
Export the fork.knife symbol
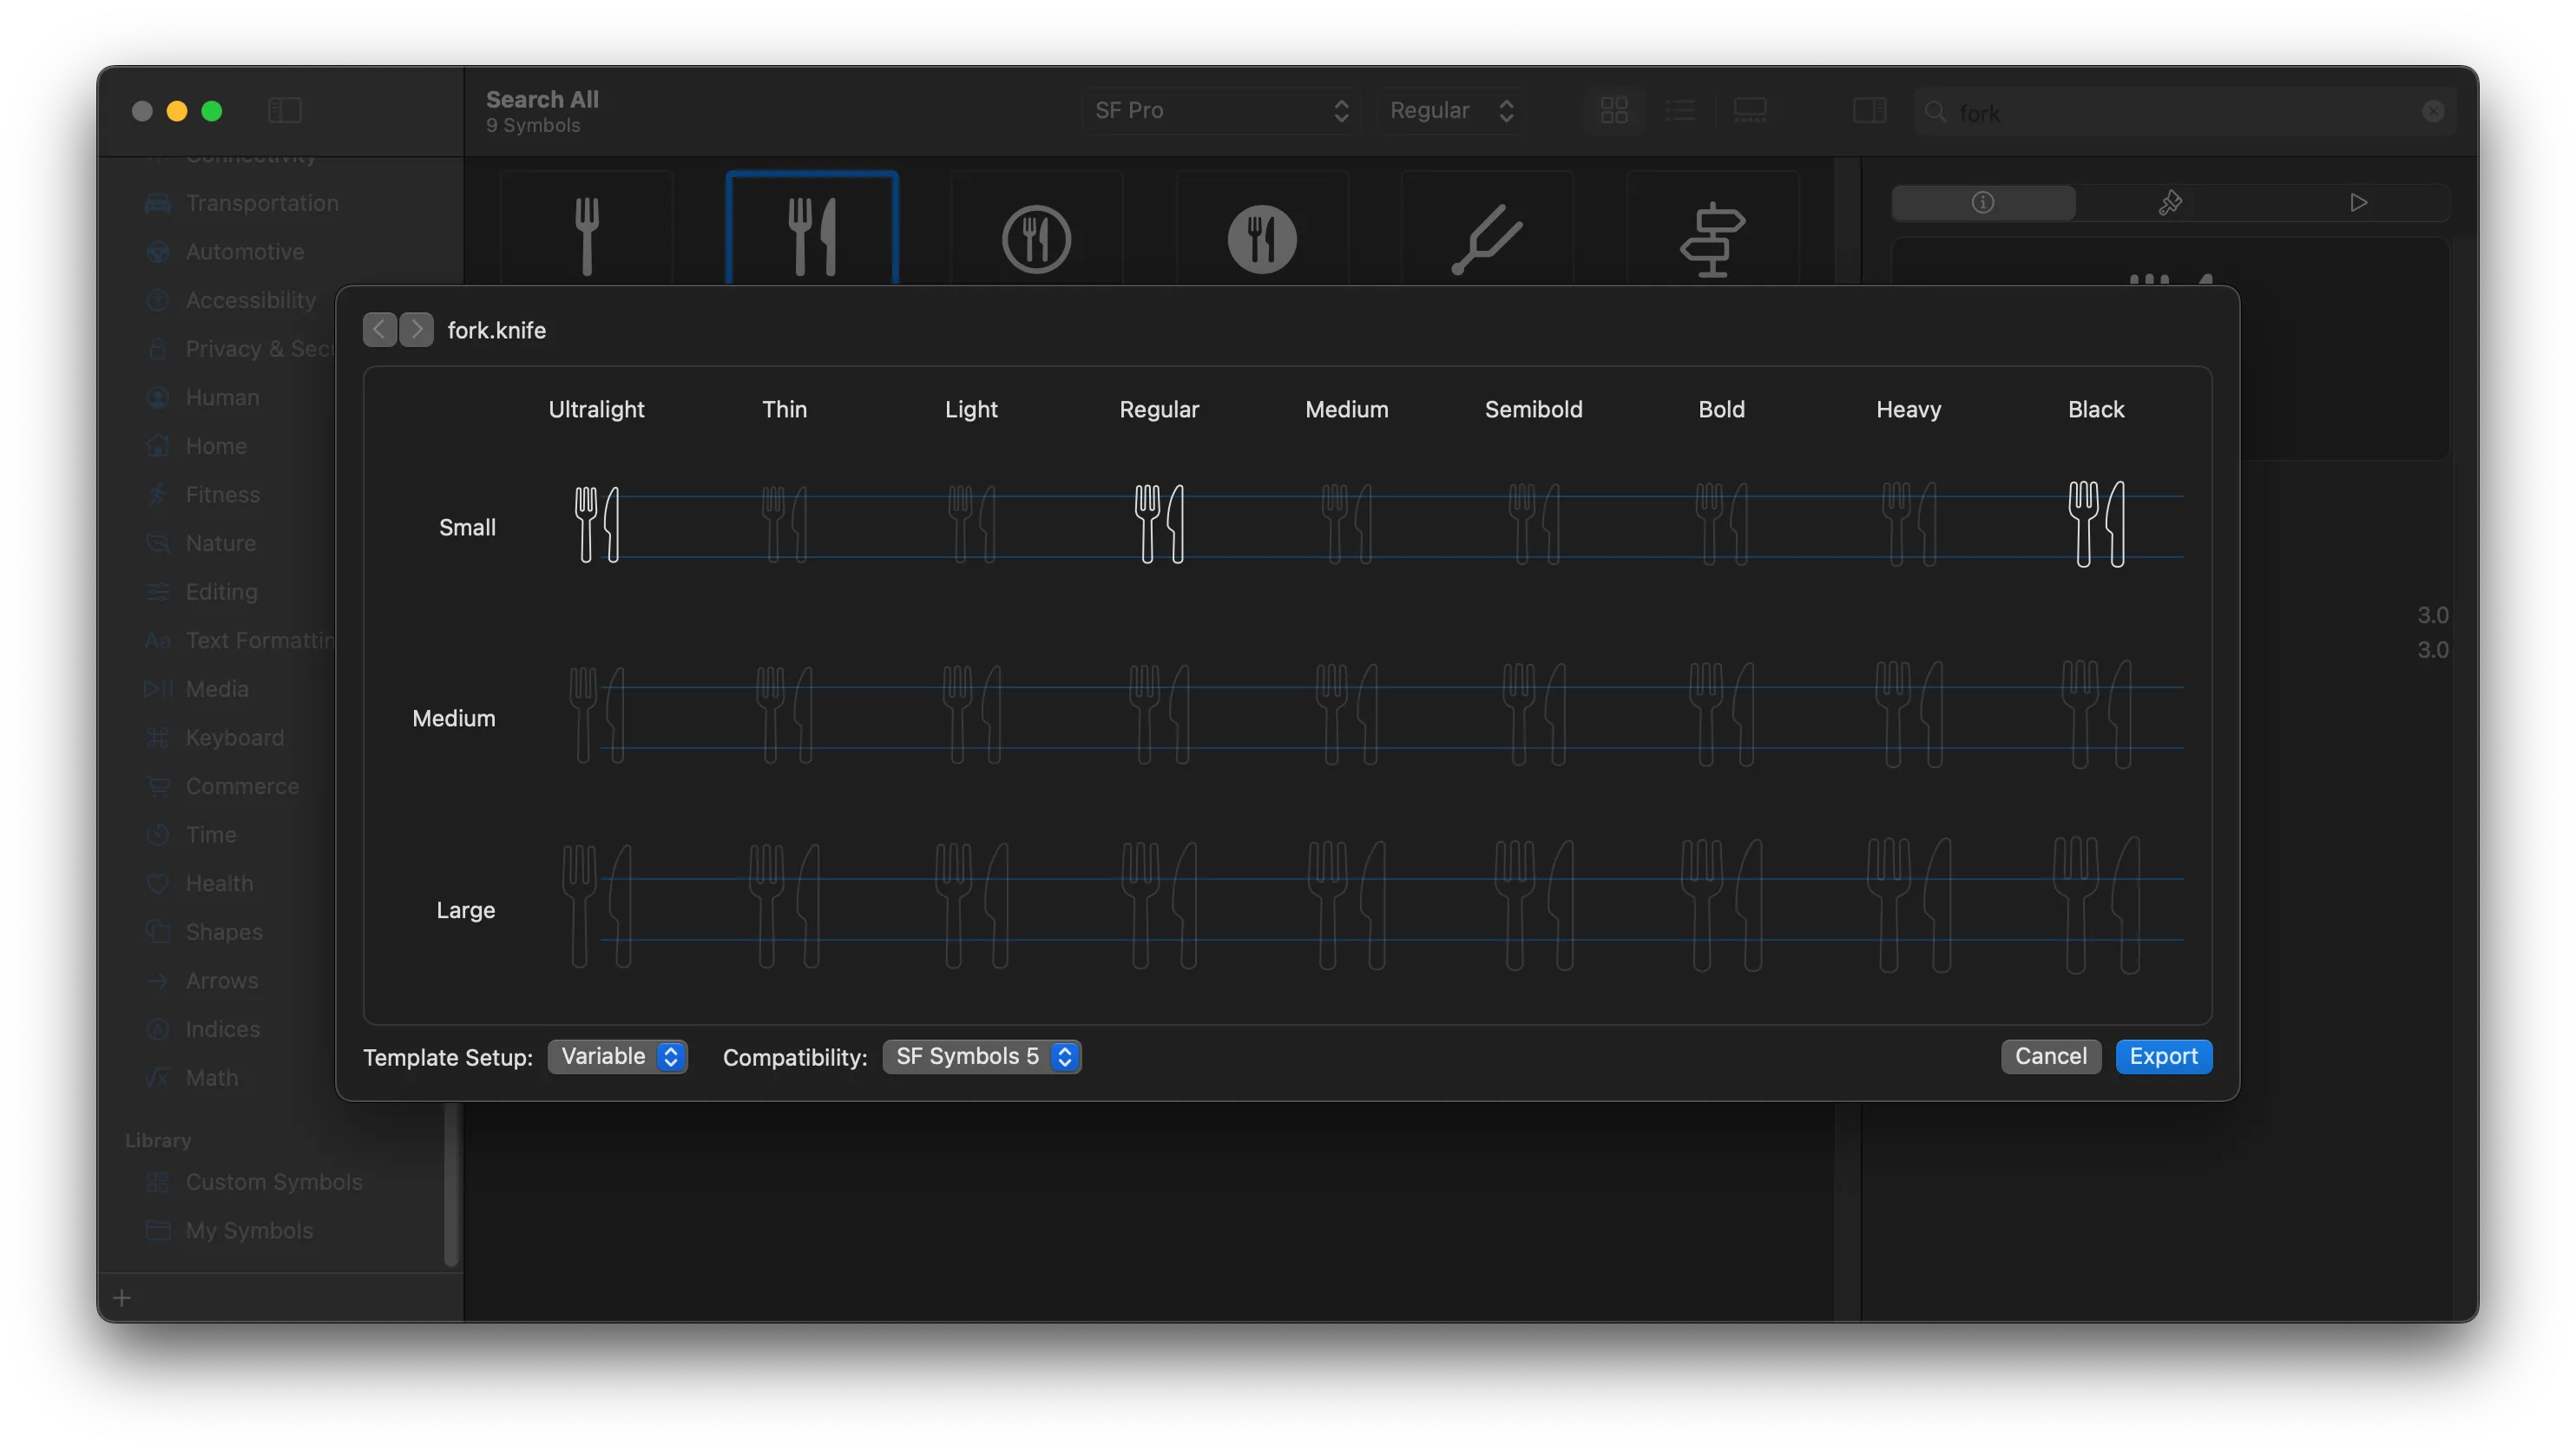pos(2163,1056)
